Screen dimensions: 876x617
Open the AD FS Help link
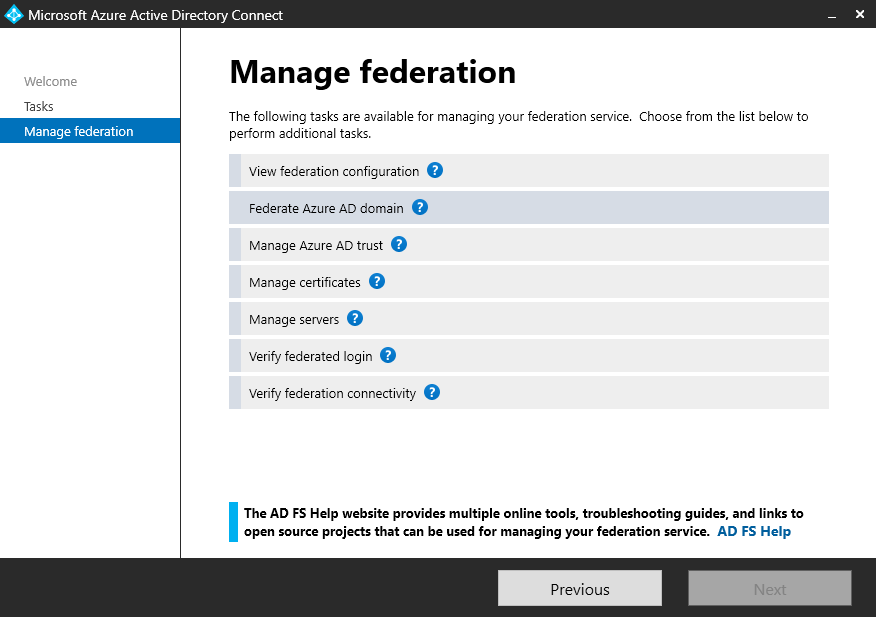pyautogui.click(x=754, y=531)
